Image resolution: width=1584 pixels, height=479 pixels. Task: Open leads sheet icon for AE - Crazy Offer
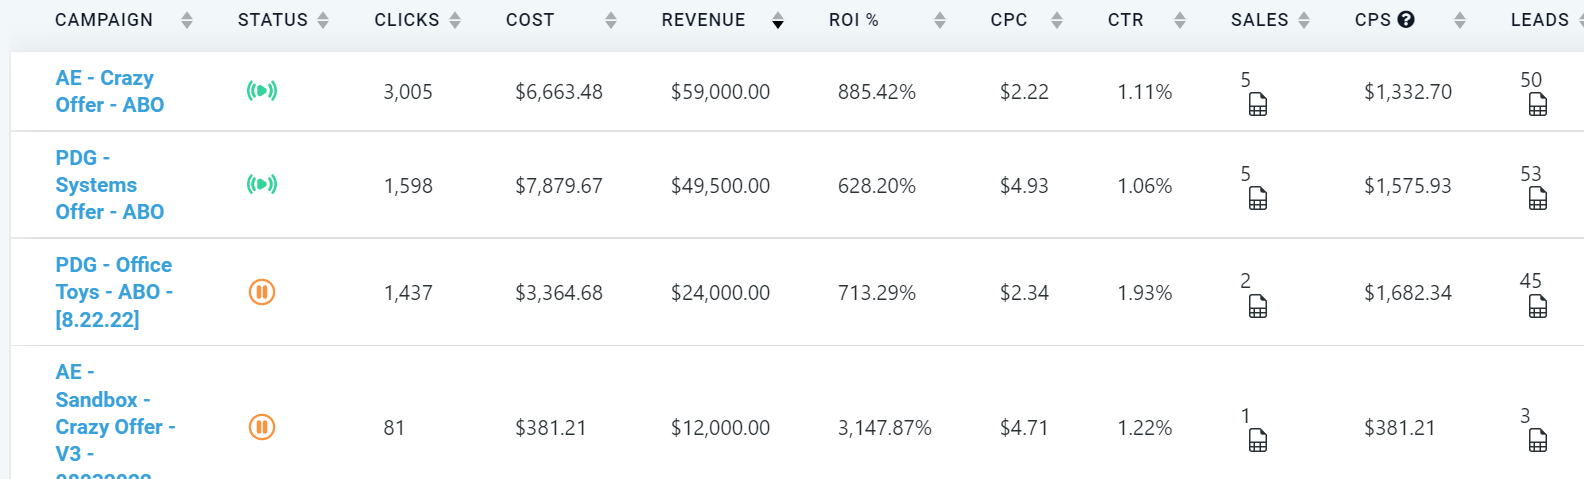(x=1538, y=105)
